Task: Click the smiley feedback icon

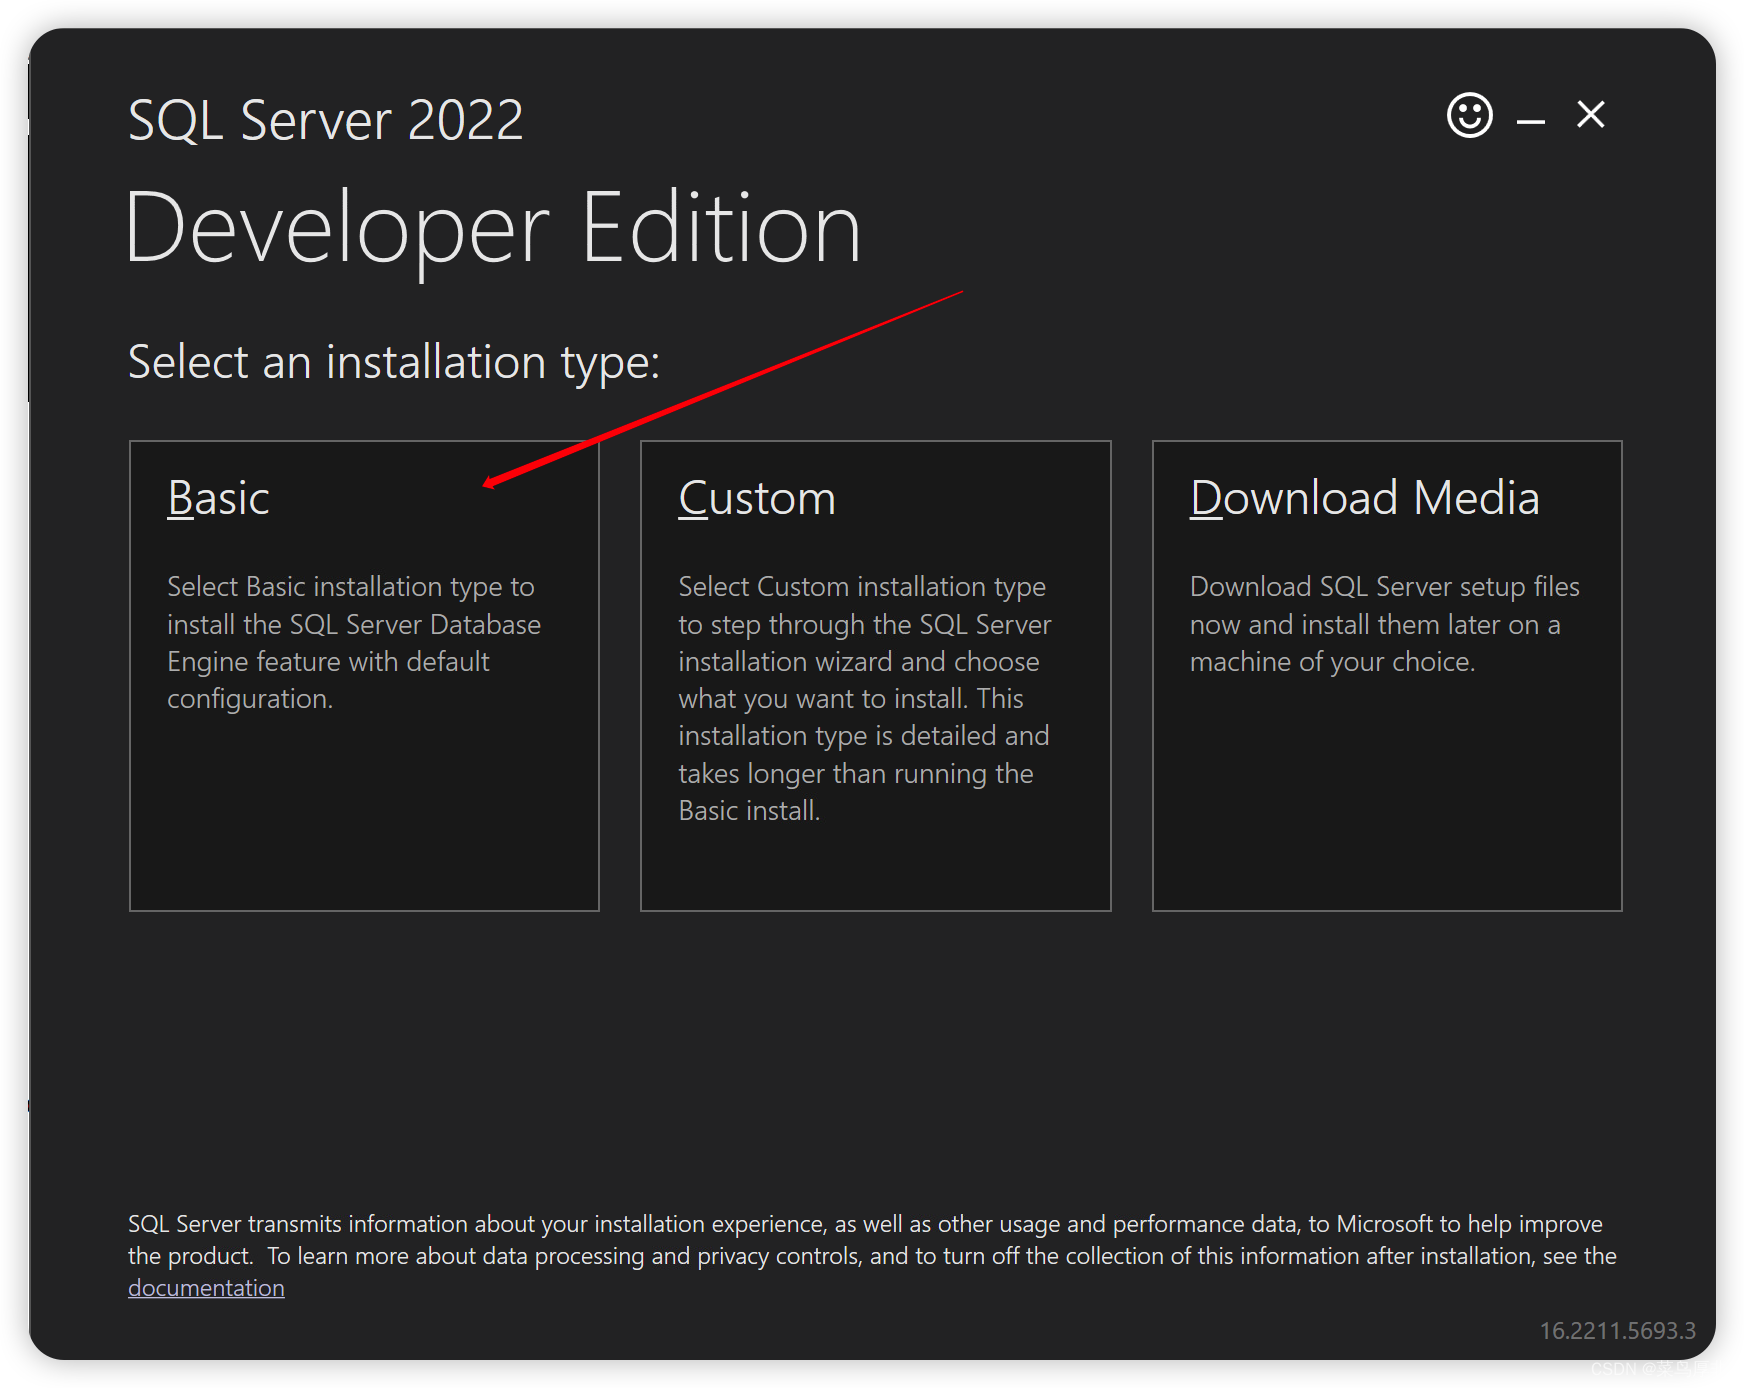Action: [x=1469, y=115]
